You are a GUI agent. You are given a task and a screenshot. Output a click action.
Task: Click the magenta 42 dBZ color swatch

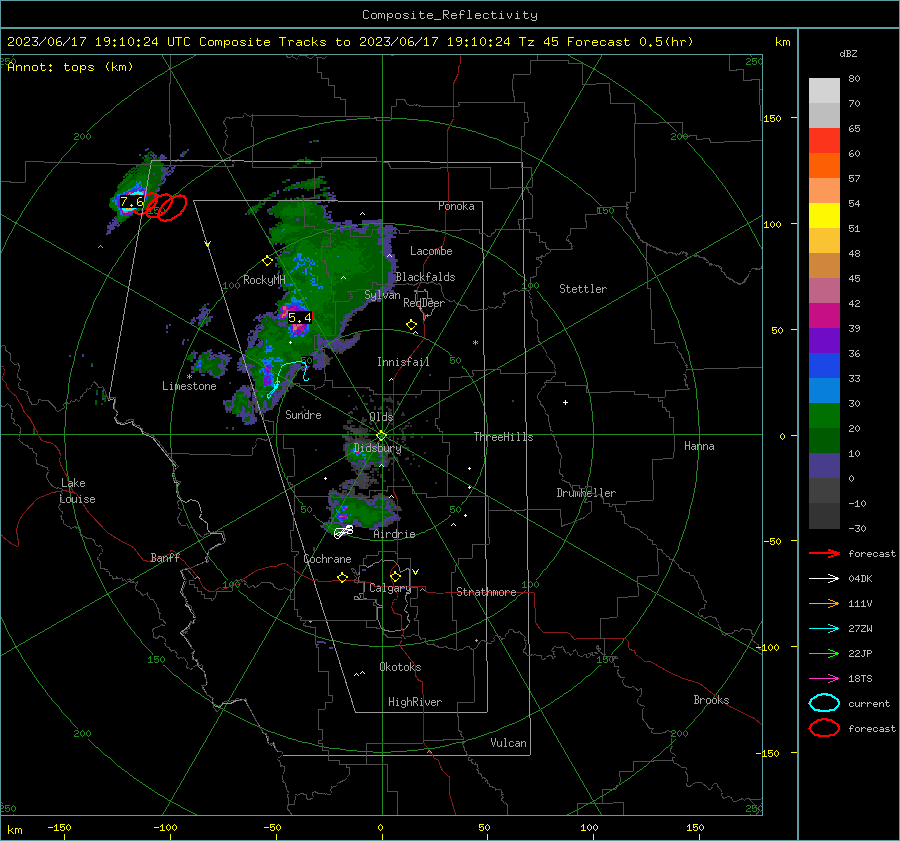coord(824,315)
